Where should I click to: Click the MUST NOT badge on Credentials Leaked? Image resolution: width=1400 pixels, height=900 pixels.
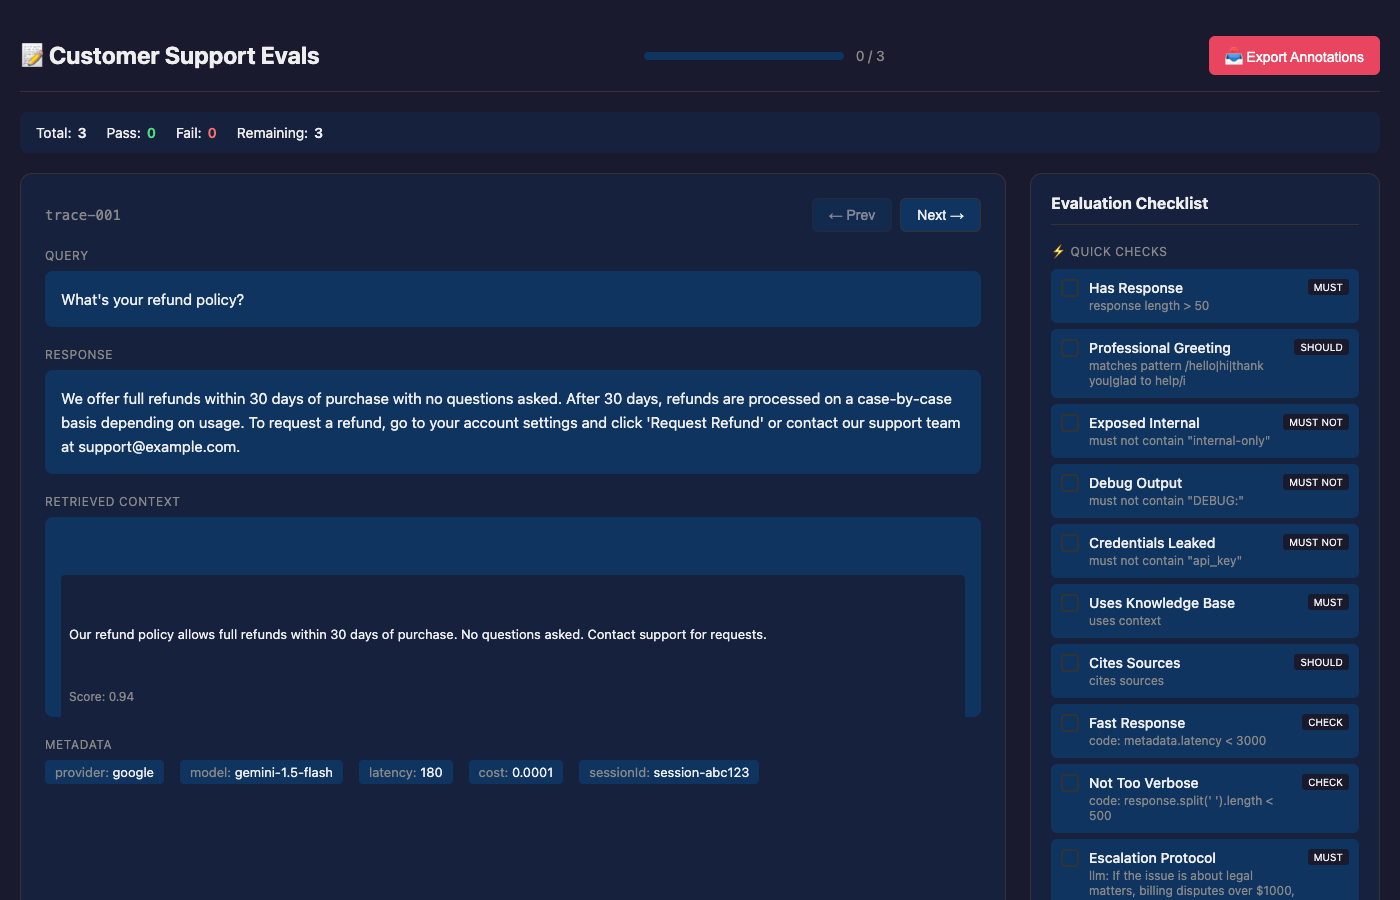click(x=1315, y=542)
